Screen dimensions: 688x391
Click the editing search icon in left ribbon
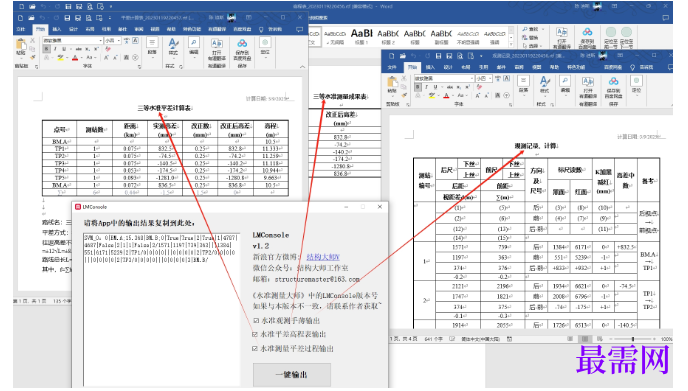pyautogui.click(x=194, y=43)
